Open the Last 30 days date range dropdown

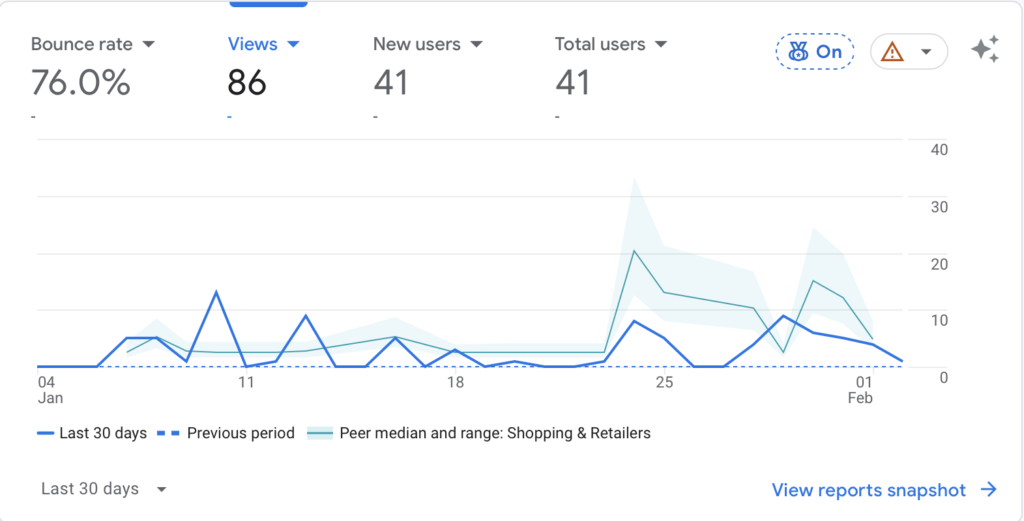point(104,489)
